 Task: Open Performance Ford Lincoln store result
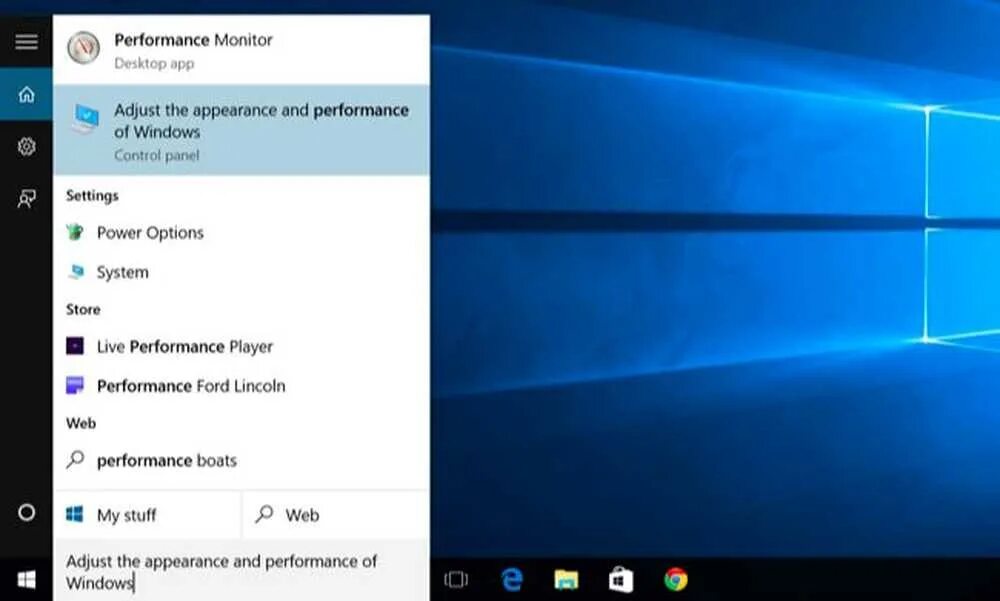(241, 386)
